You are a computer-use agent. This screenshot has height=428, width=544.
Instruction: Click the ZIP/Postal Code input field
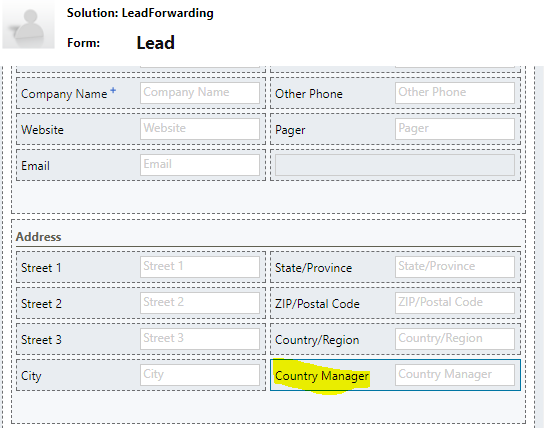click(454, 303)
